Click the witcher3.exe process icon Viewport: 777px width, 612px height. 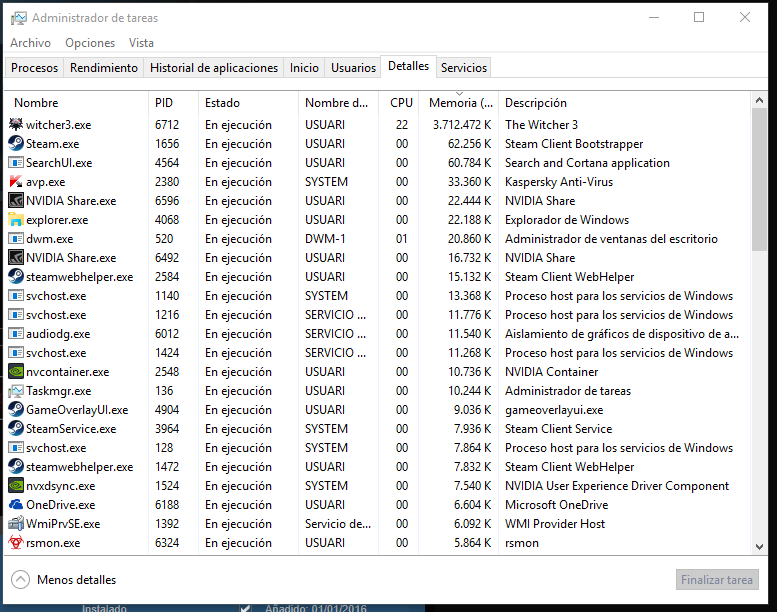point(16,124)
